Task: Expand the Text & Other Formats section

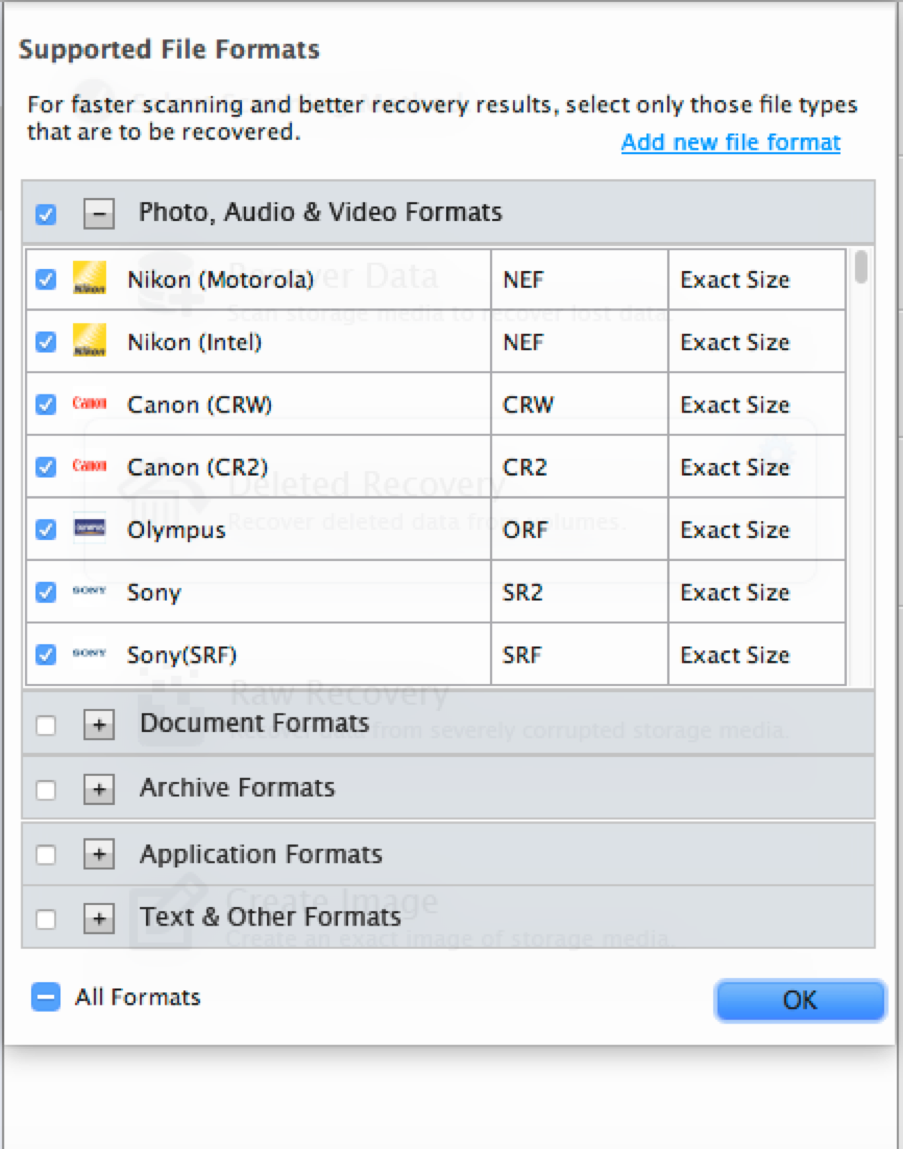Action: (x=99, y=918)
